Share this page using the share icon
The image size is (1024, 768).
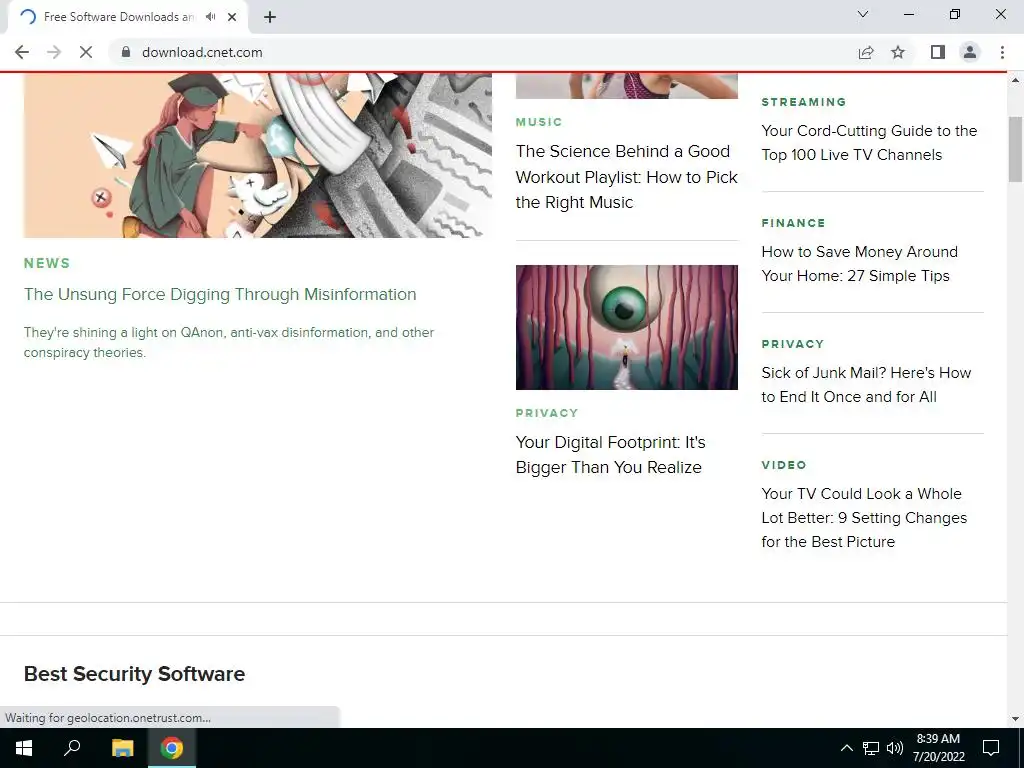[x=866, y=52]
